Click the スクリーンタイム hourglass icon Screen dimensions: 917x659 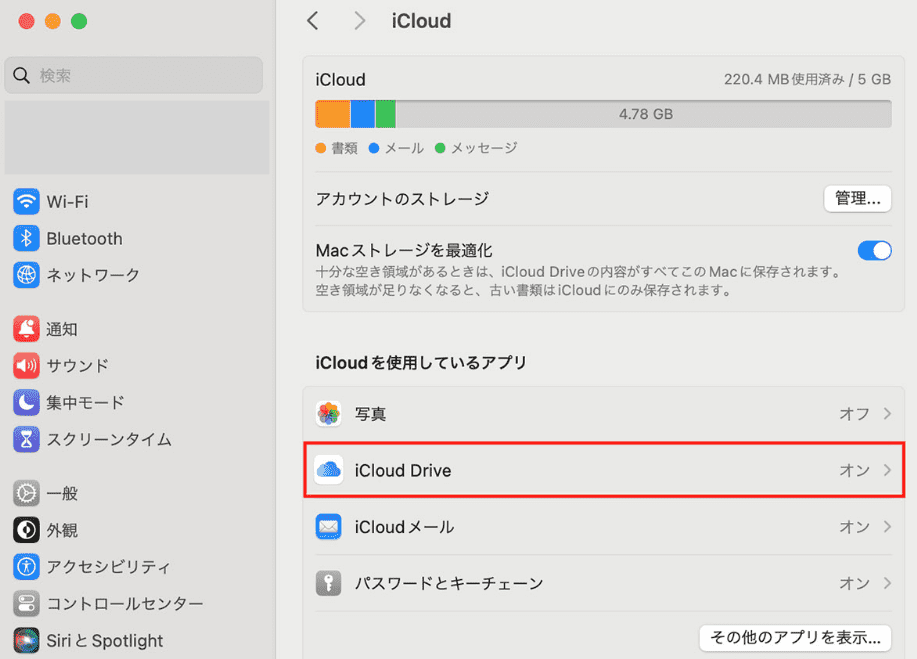tap(26, 439)
